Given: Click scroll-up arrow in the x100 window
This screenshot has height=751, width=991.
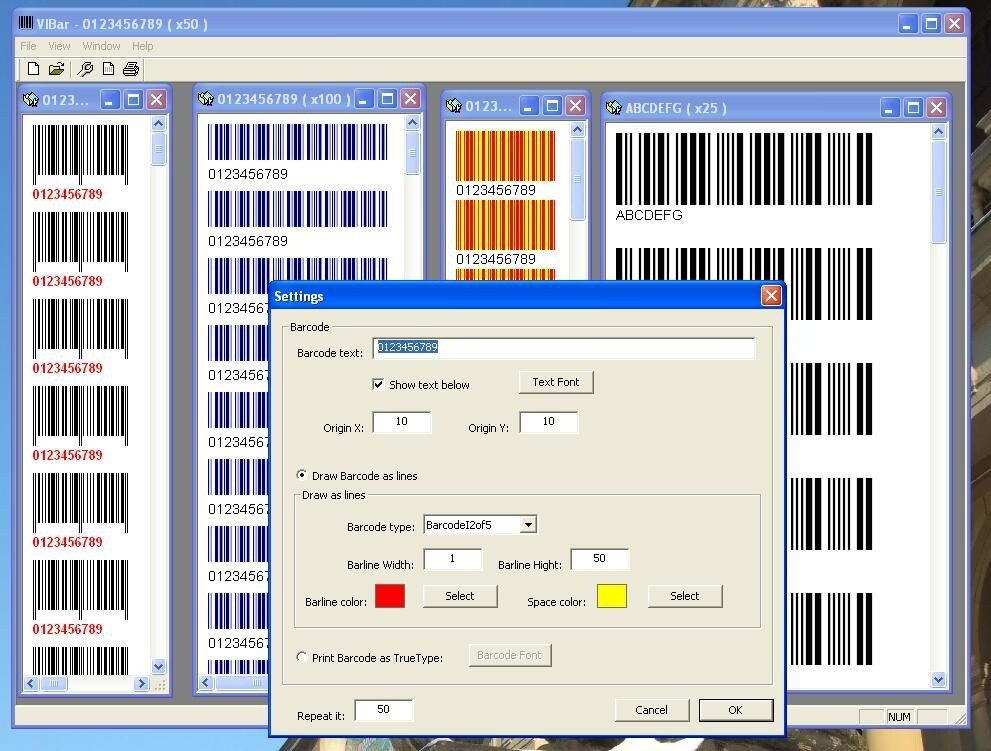Looking at the screenshot, I should coord(413,123).
